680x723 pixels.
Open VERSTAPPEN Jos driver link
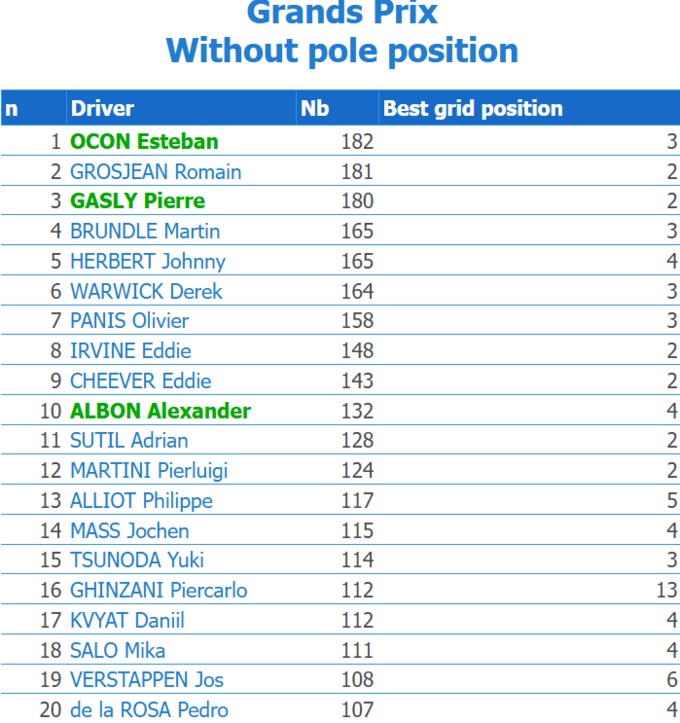click(x=147, y=680)
